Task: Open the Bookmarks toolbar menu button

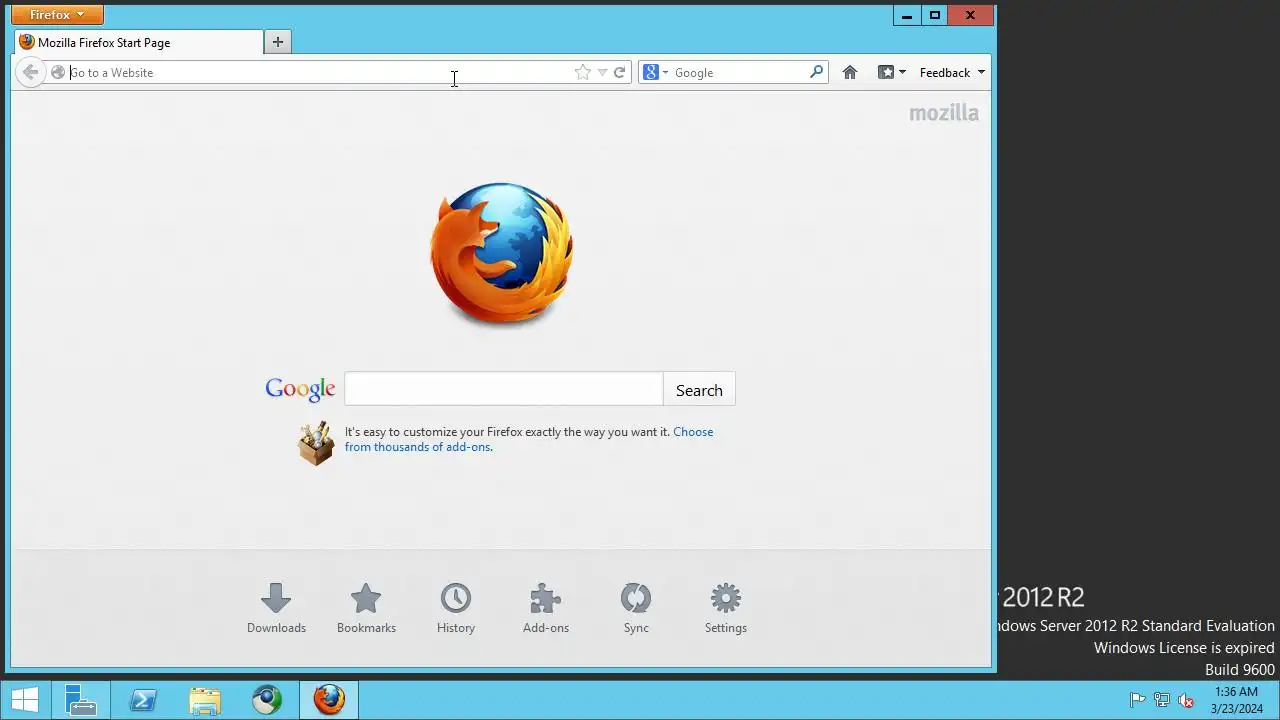Action: coord(892,72)
